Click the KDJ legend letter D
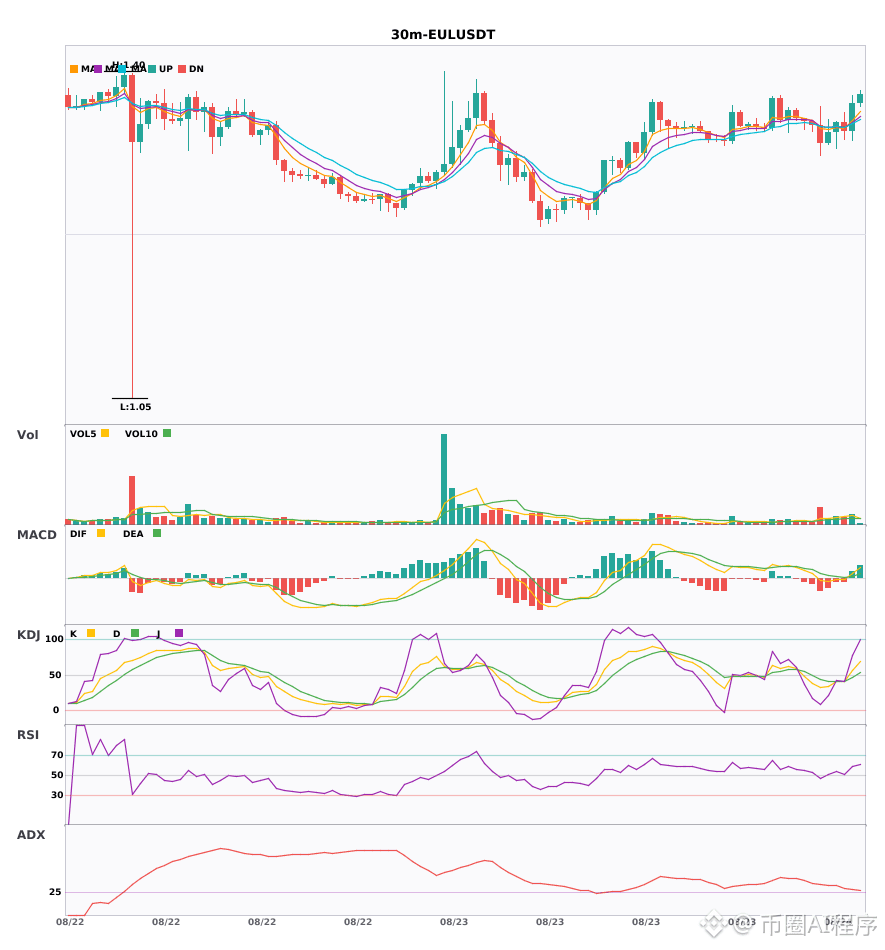 117,634
